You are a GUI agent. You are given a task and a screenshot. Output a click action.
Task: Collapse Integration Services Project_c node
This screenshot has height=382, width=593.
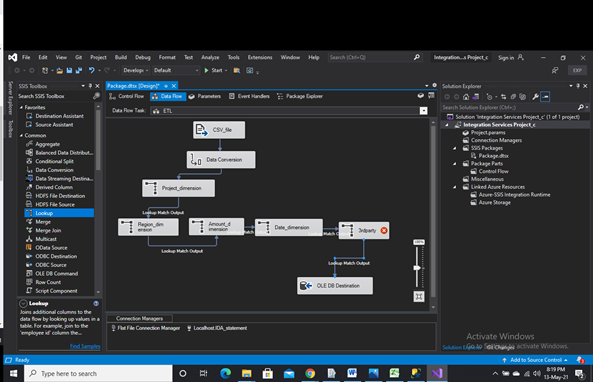[447, 125]
